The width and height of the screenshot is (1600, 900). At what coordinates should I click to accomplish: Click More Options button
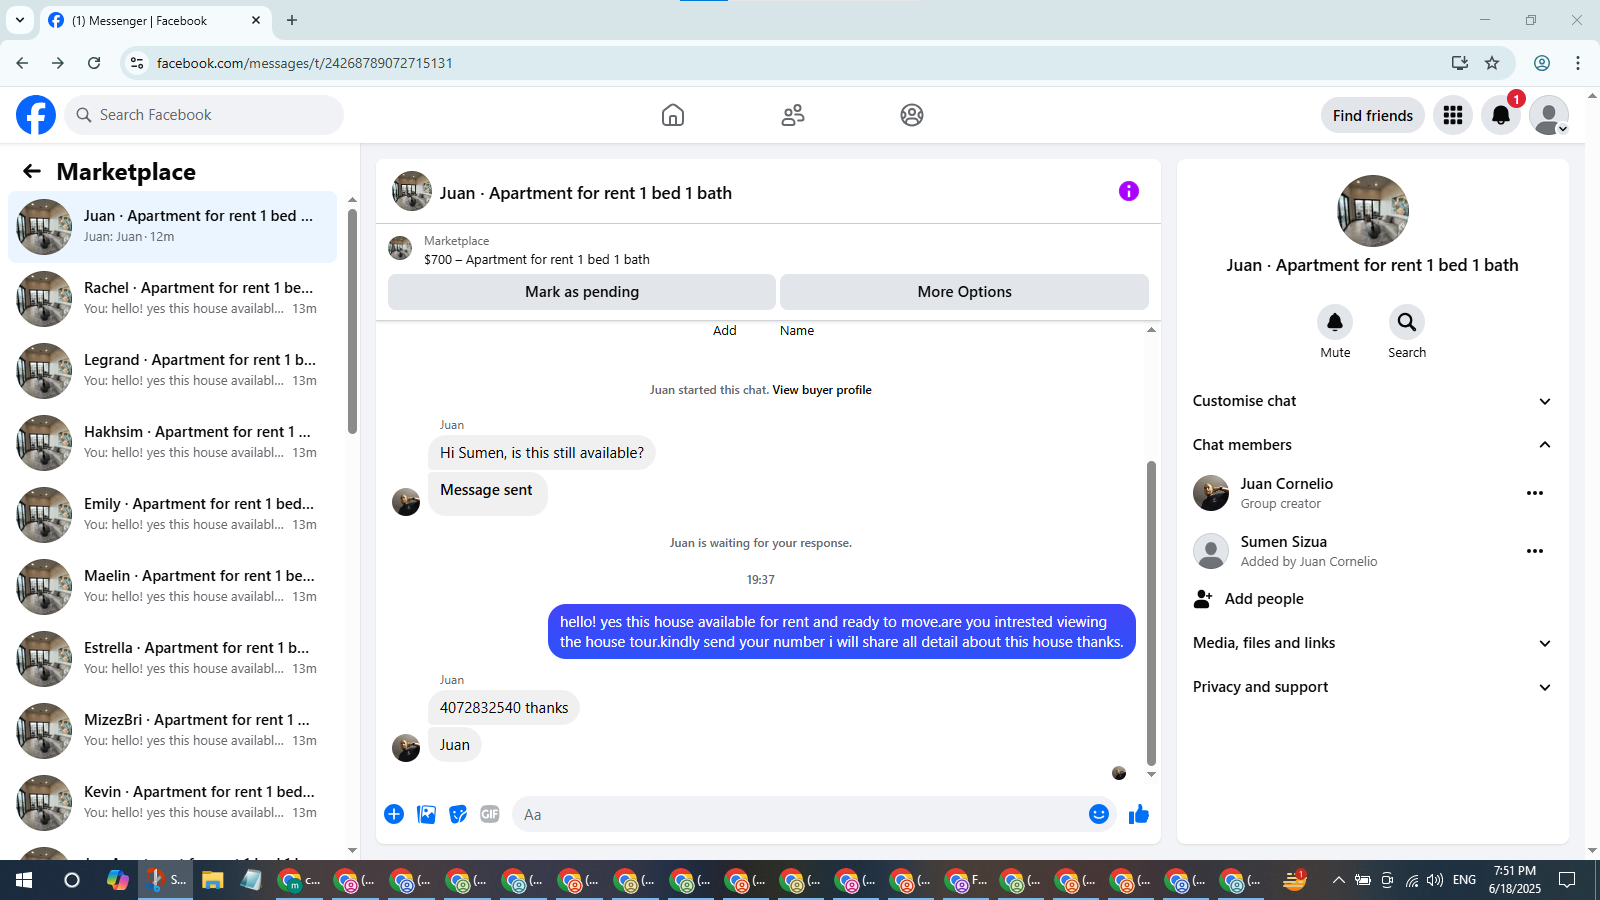(964, 292)
